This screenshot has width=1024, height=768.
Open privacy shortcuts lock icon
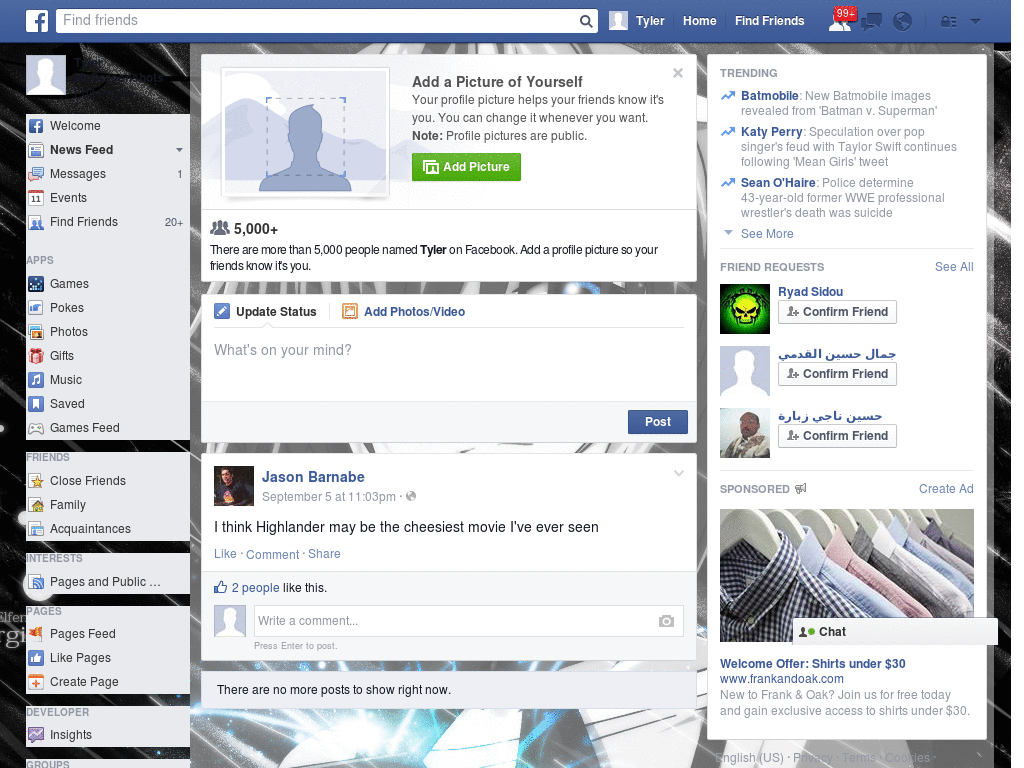(948, 22)
